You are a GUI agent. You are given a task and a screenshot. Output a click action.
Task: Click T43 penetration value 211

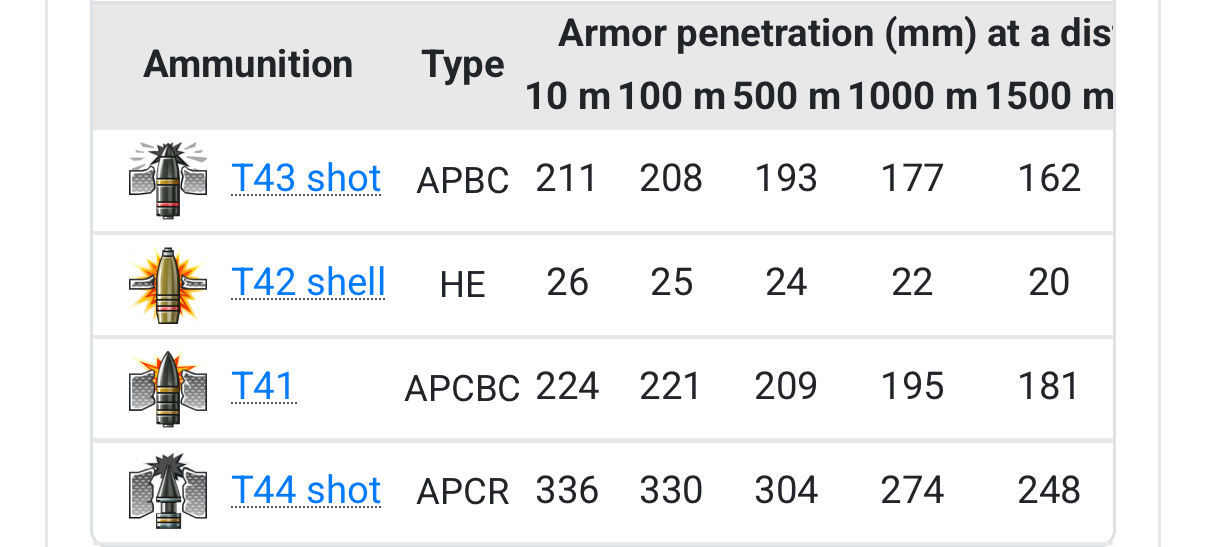(566, 179)
